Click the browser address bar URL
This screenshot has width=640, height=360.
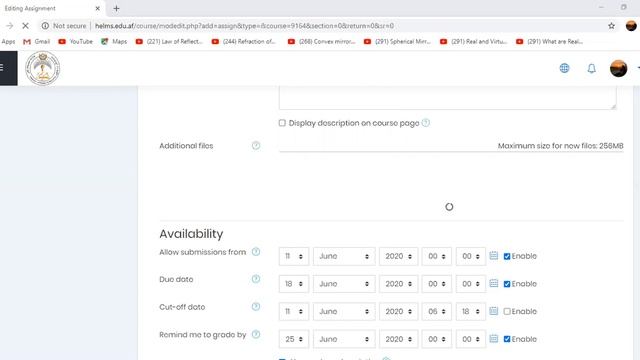[244, 26]
